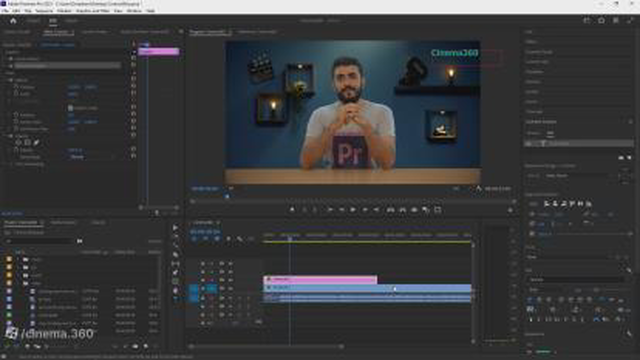Open timeline display settings wrench

240,239
